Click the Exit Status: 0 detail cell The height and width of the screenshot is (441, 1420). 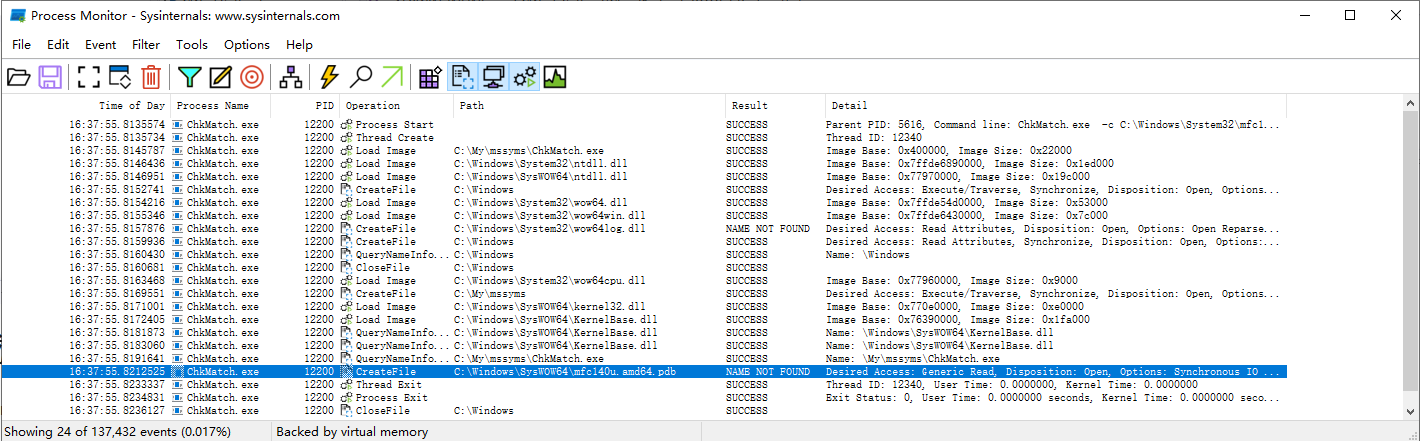1052,398
